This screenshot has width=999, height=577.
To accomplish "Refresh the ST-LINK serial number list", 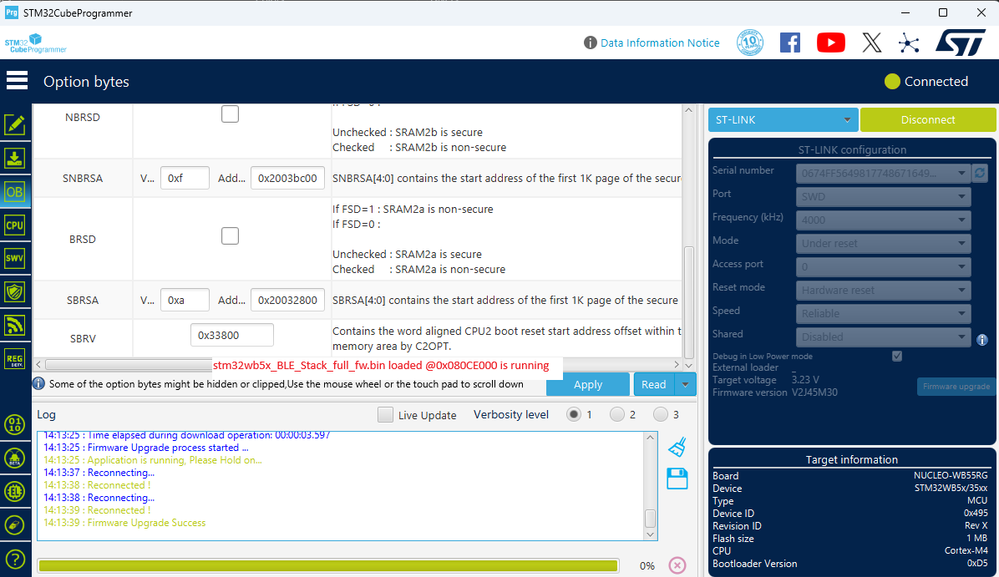I will tap(980, 173).
